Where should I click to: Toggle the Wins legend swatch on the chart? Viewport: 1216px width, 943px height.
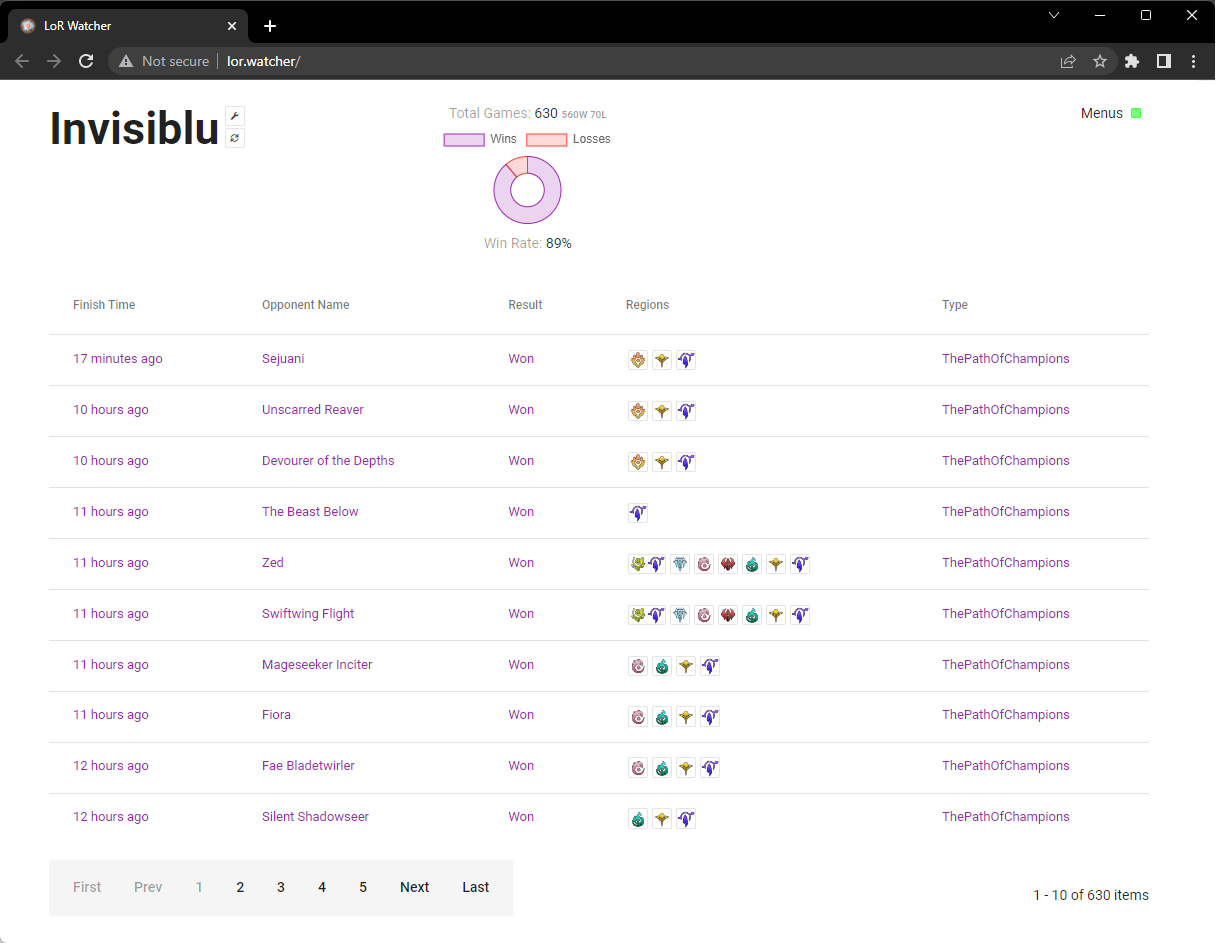464,139
